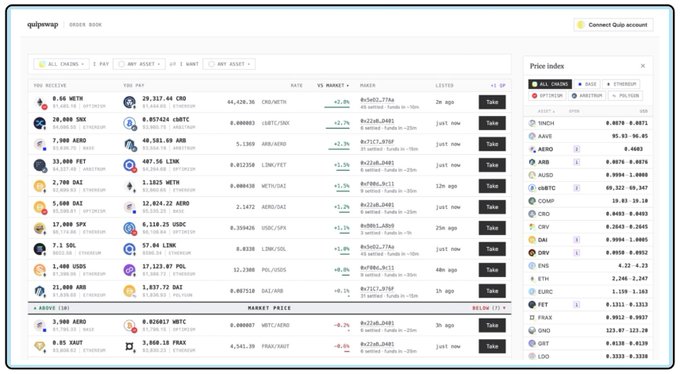
Task: Filter Price index by Polygon chain
Action: [x=625, y=95]
